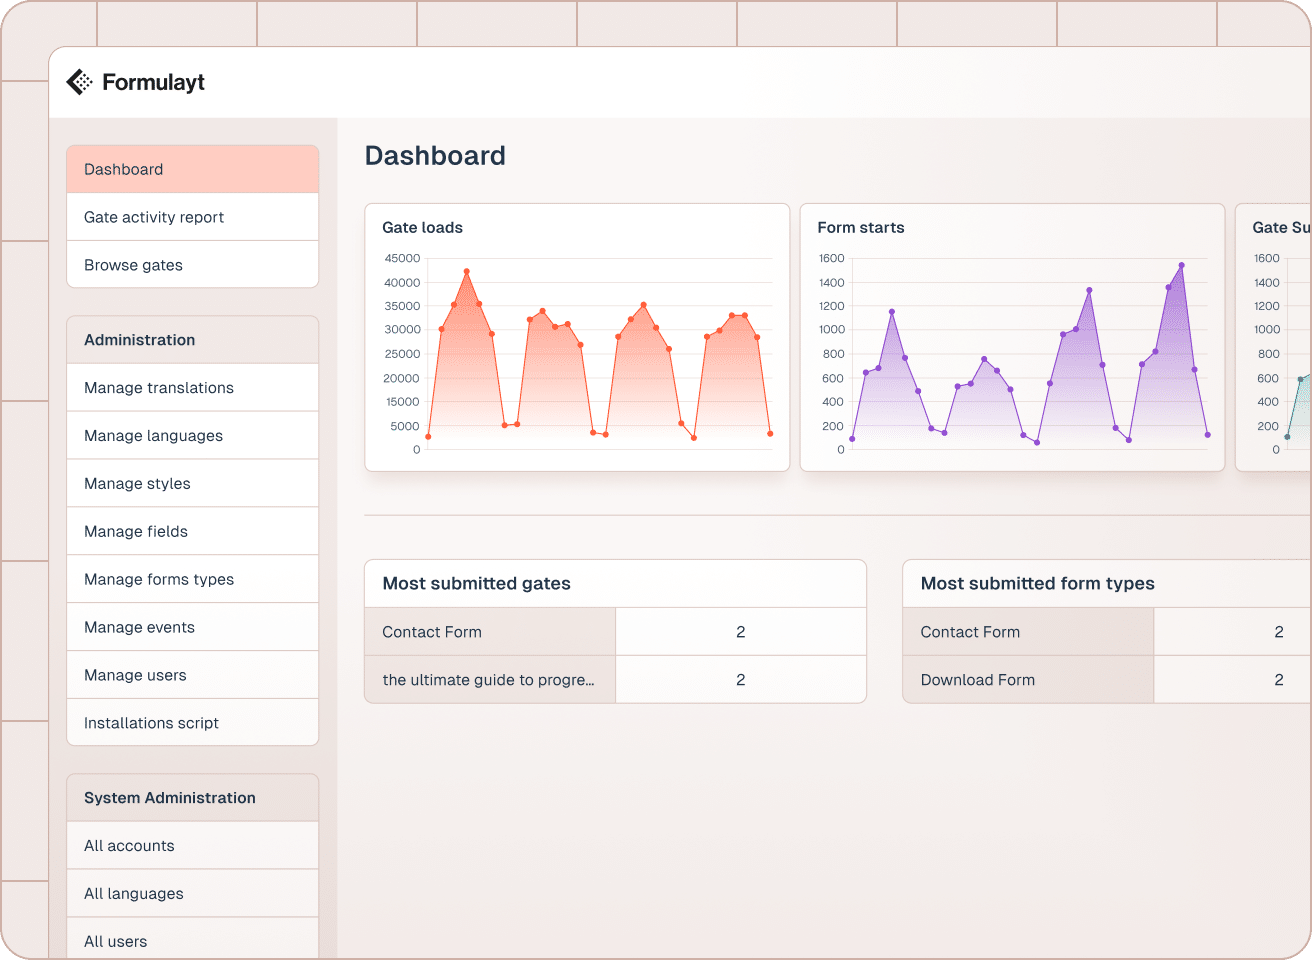
Task: Select All users item
Action: tap(193, 940)
